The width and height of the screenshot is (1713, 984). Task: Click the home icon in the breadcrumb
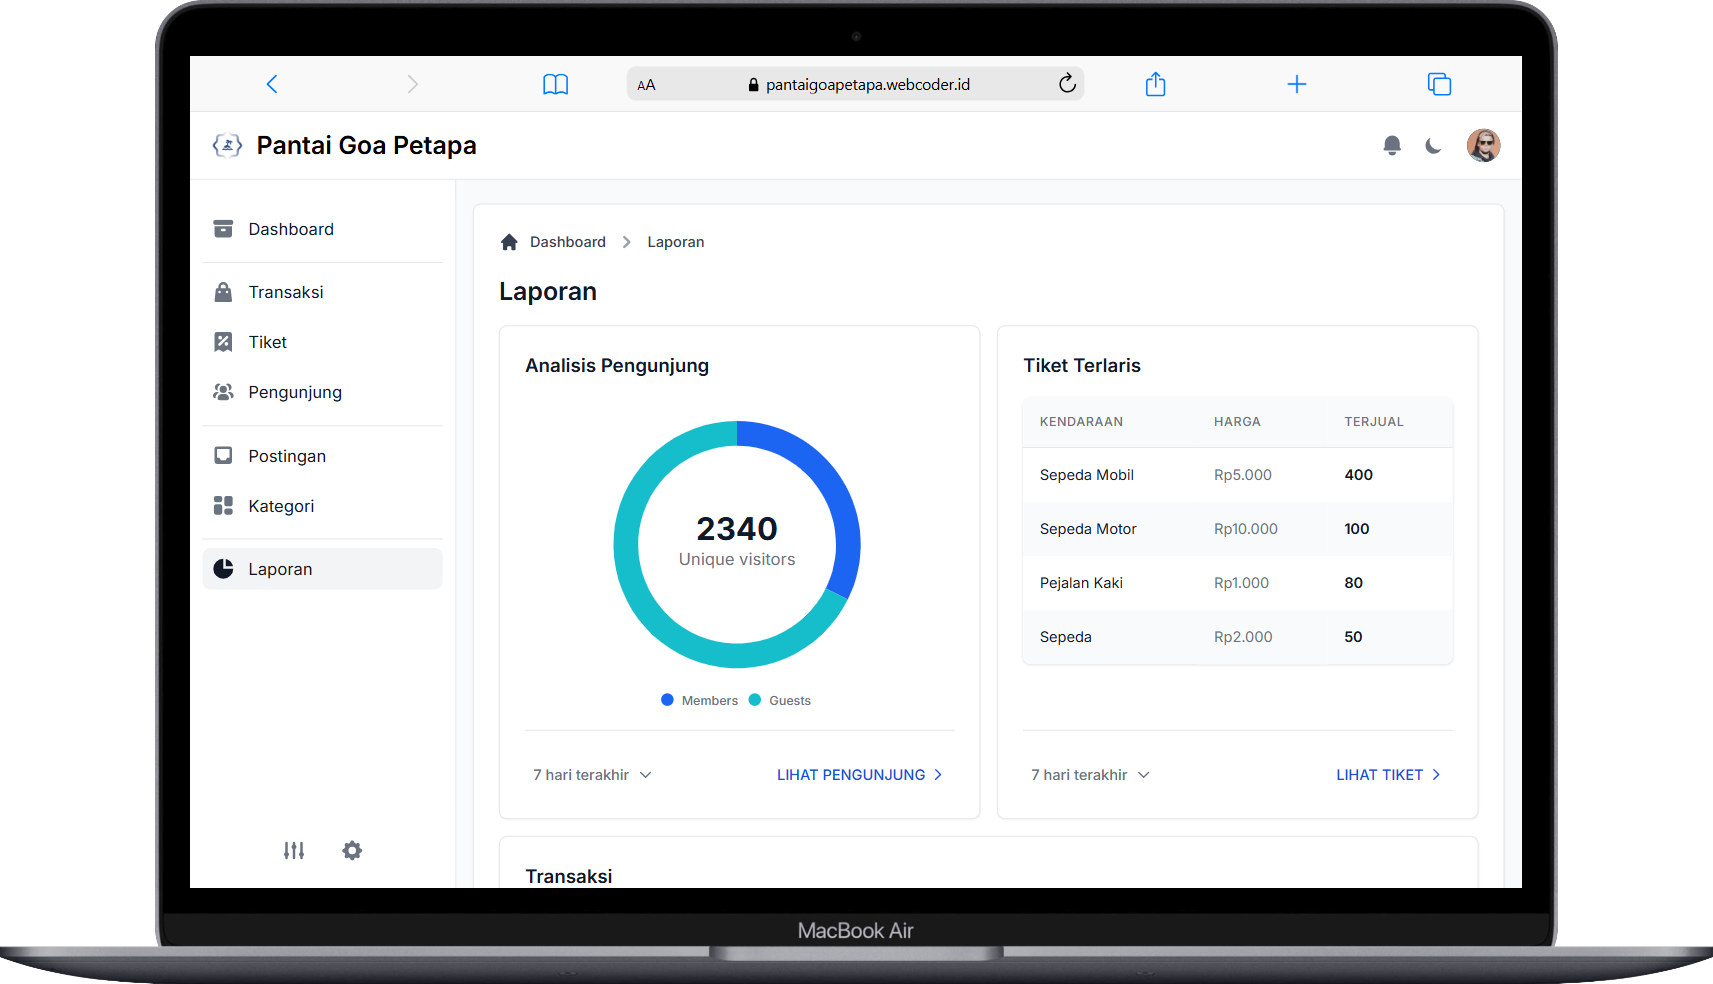click(509, 242)
